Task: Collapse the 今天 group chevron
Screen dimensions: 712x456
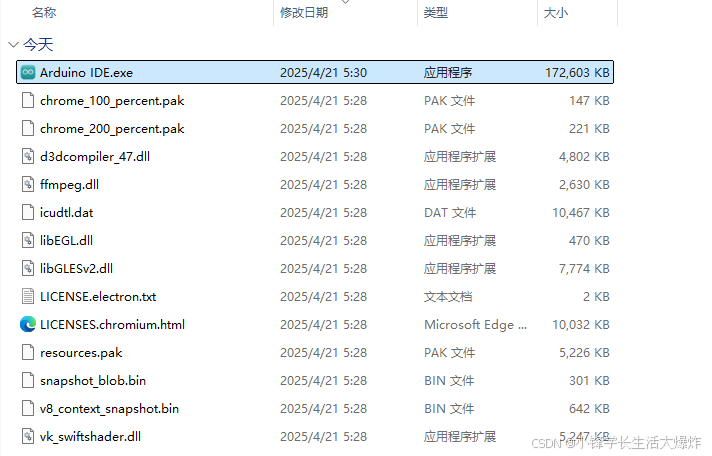Action: (13, 45)
